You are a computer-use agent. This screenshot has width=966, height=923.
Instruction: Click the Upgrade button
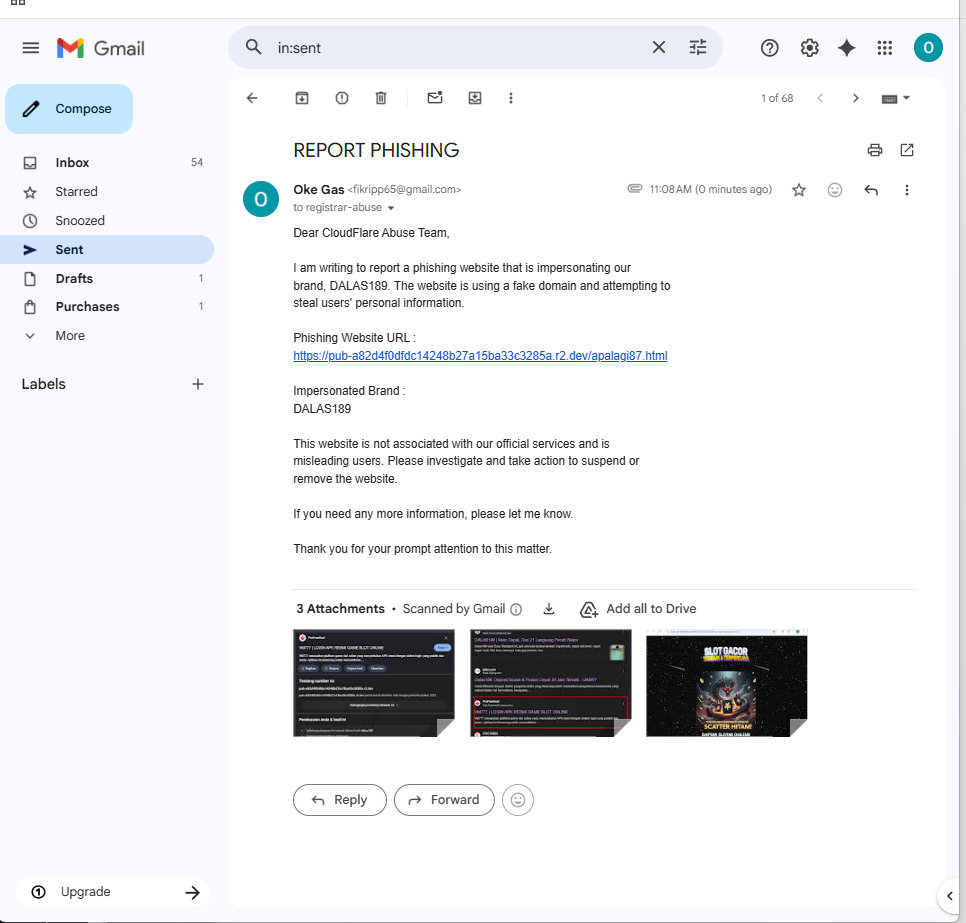pos(113,892)
